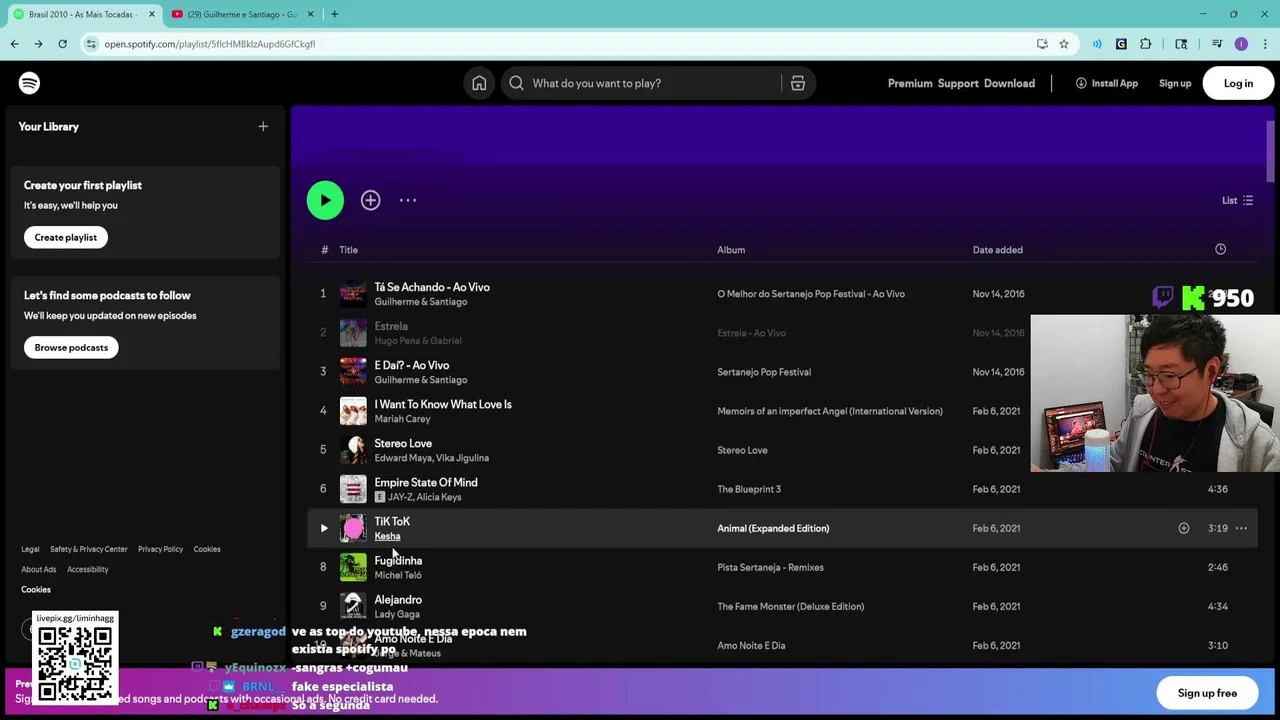Screen dimensions: 1280x720
Task: Open Empire State Of Mind track
Action: tap(426, 482)
